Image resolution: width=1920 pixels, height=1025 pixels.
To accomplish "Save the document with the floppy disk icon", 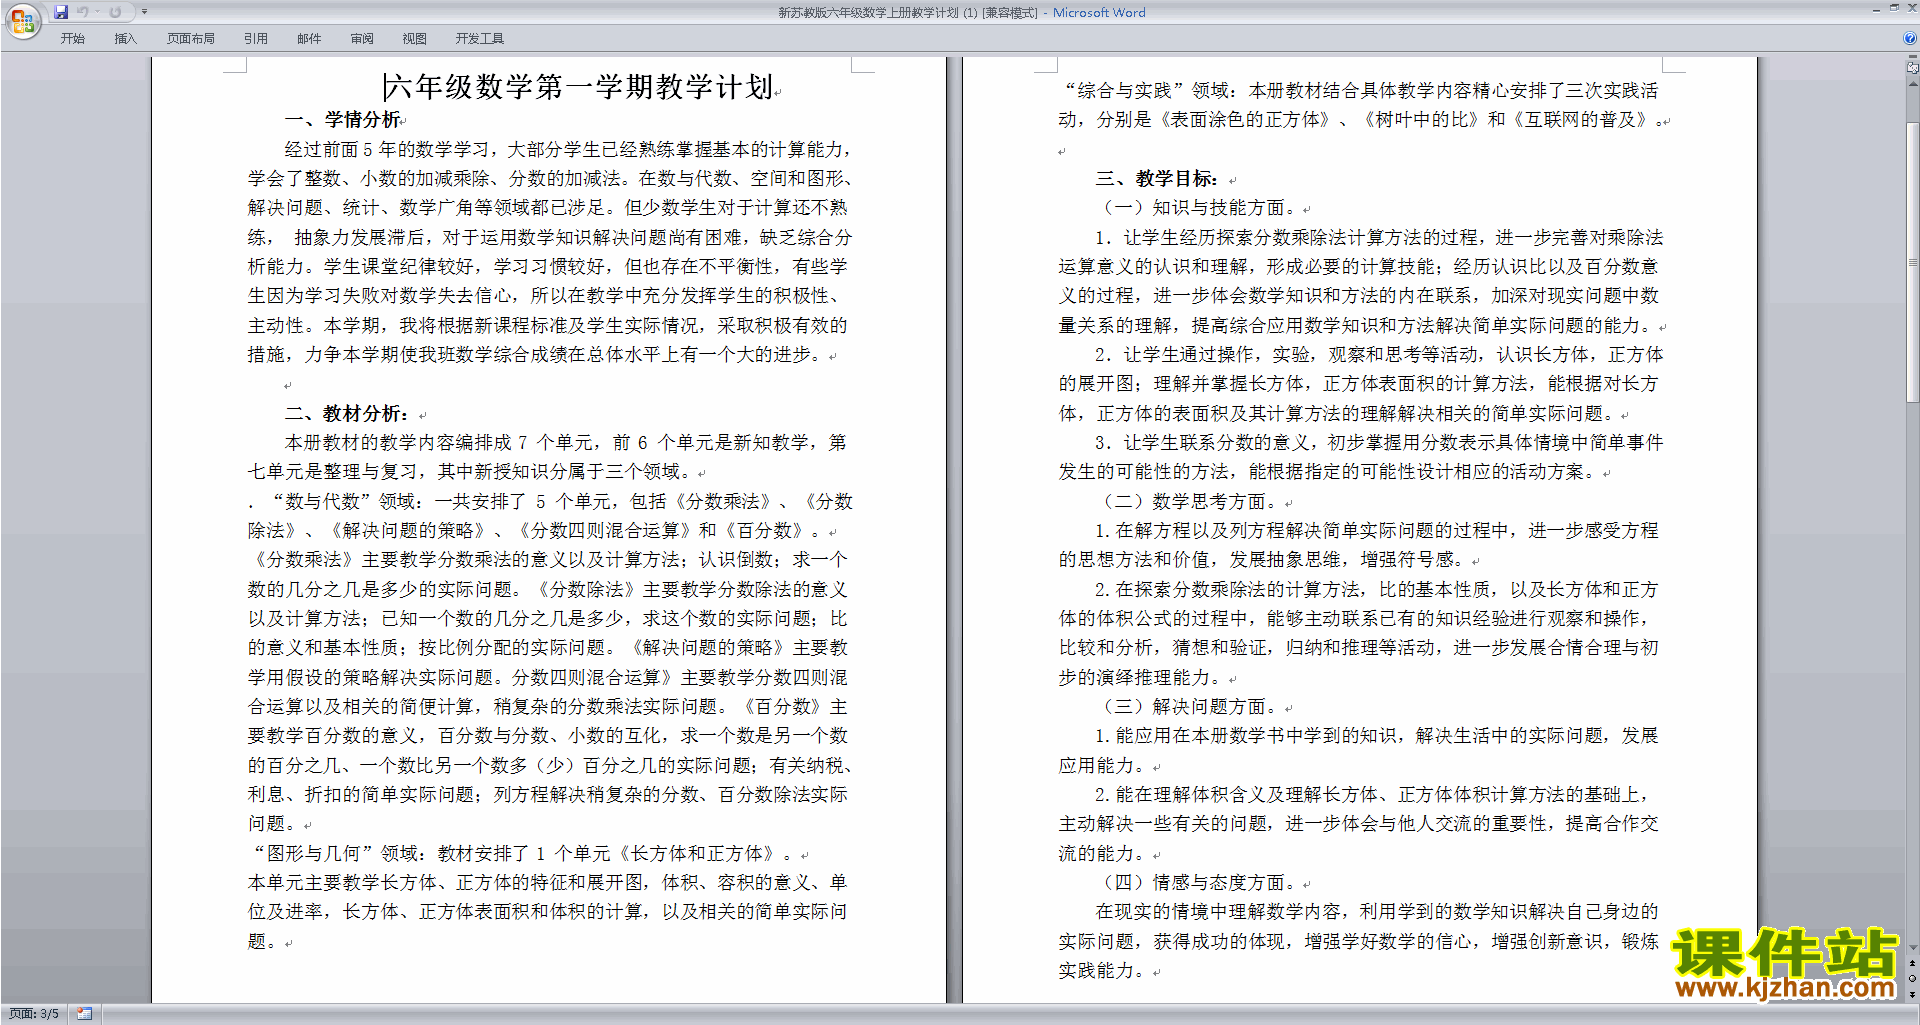I will pyautogui.click(x=61, y=12).
